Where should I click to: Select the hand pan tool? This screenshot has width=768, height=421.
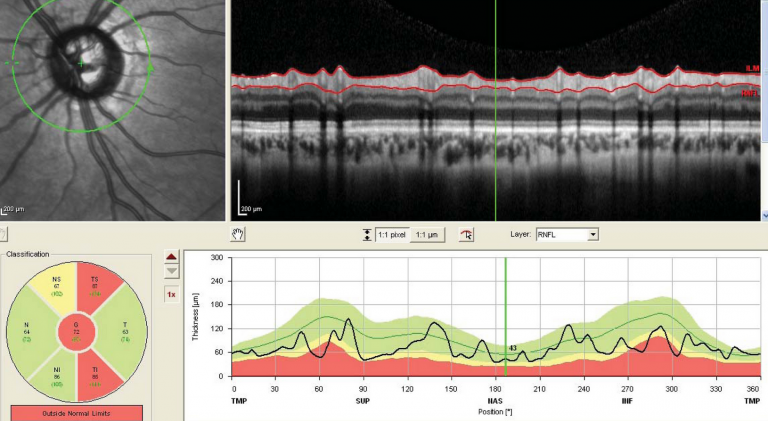pos(238,234)
